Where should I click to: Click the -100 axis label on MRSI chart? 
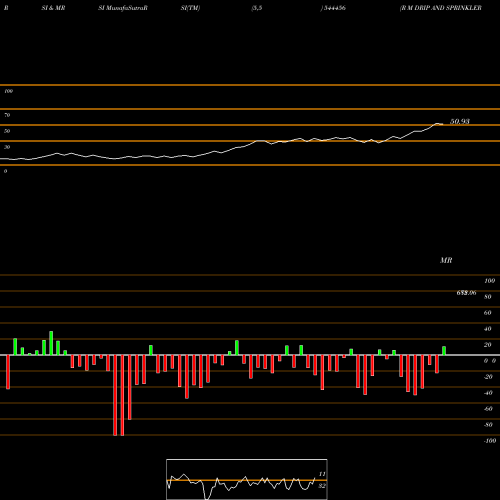(x=490, y=441)
